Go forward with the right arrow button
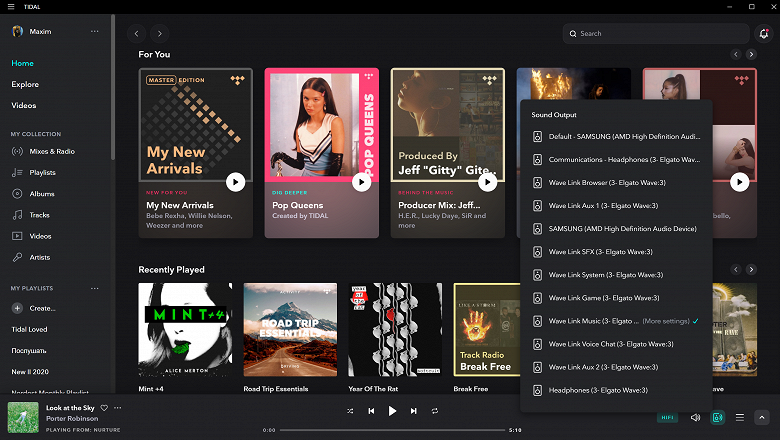The width and height of the screenshot is (780, 440). click(160, 33)
